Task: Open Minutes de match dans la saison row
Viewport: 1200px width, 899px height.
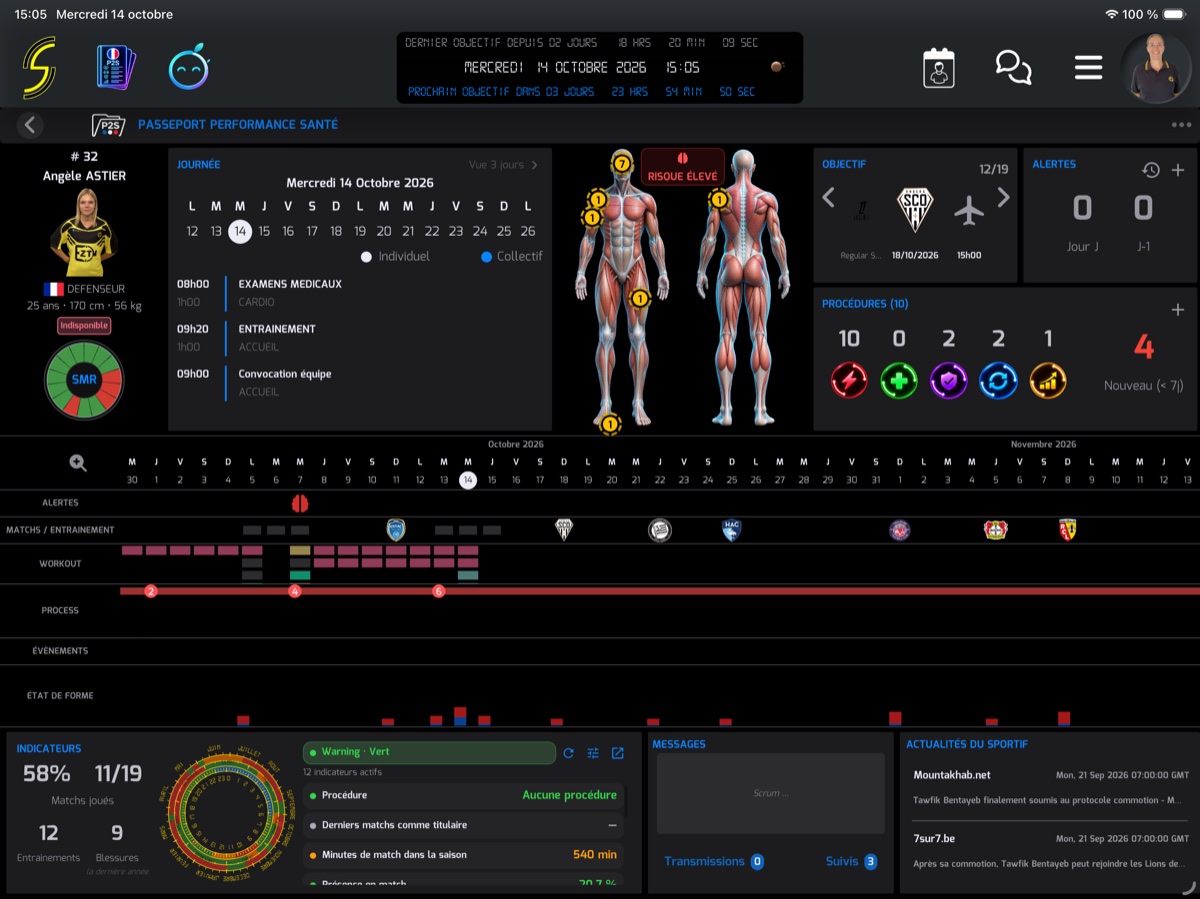Action: tap(463, 855)
